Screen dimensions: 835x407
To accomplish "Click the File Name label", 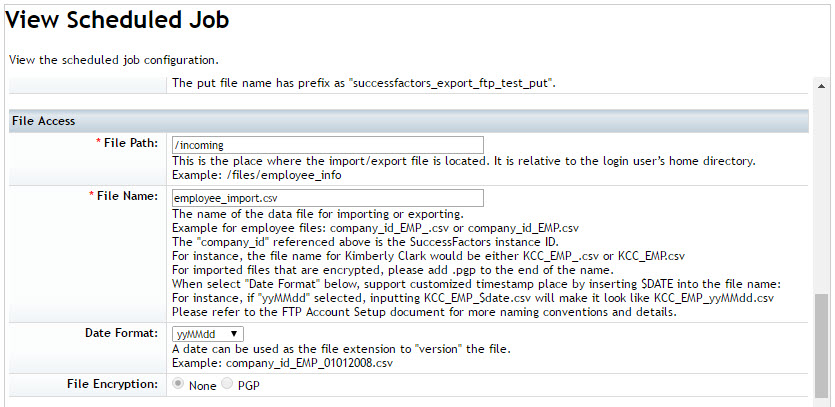I will 127,196.
